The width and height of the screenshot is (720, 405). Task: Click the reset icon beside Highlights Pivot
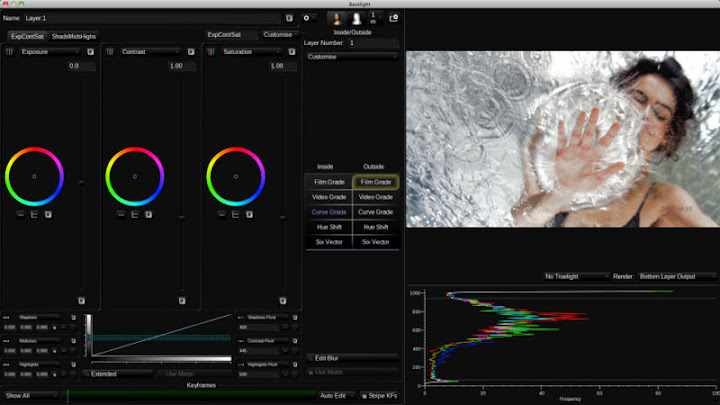click(295, 365)
